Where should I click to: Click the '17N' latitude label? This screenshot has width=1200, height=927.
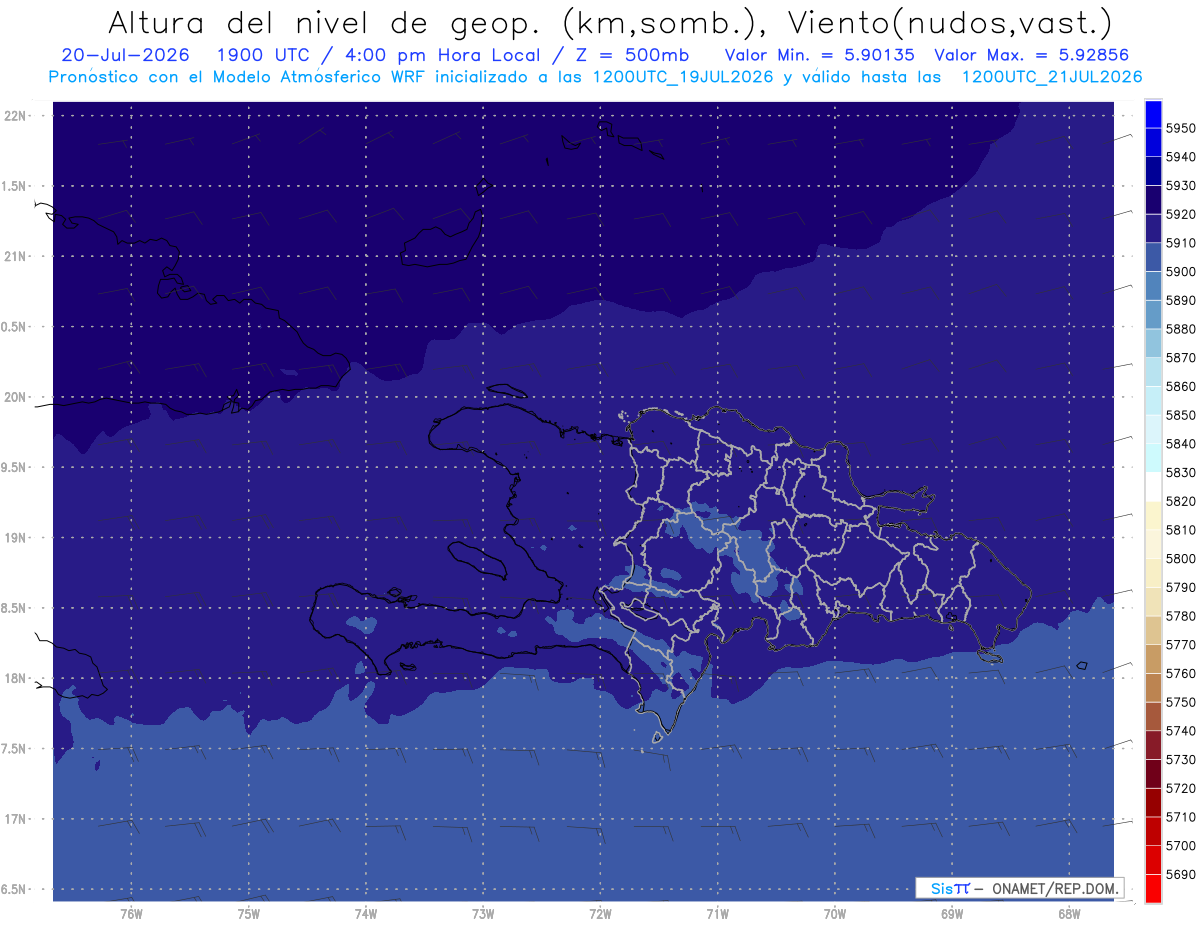point(17,819)
